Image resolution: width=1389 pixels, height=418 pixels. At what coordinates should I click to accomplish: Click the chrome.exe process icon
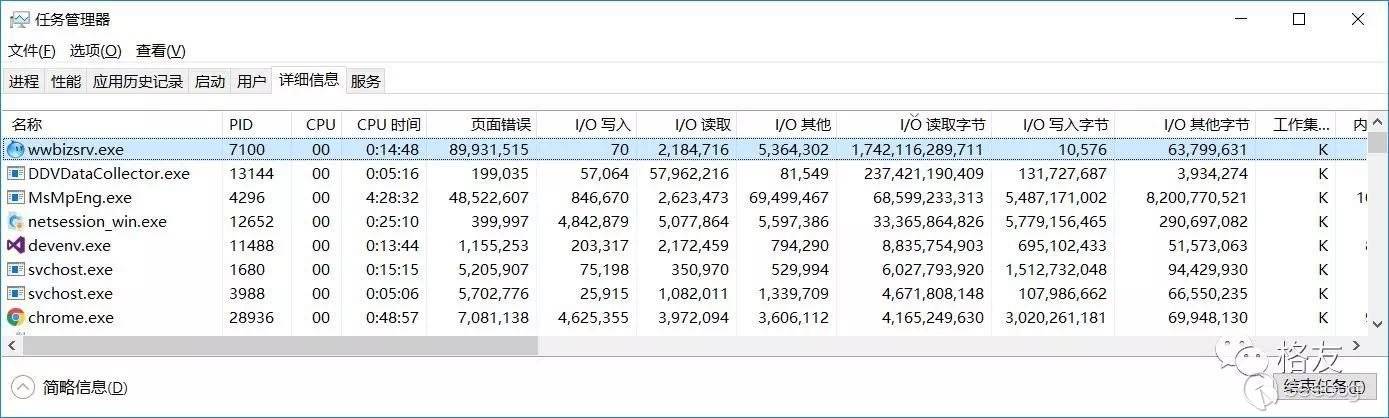click(x=15, y=318)
